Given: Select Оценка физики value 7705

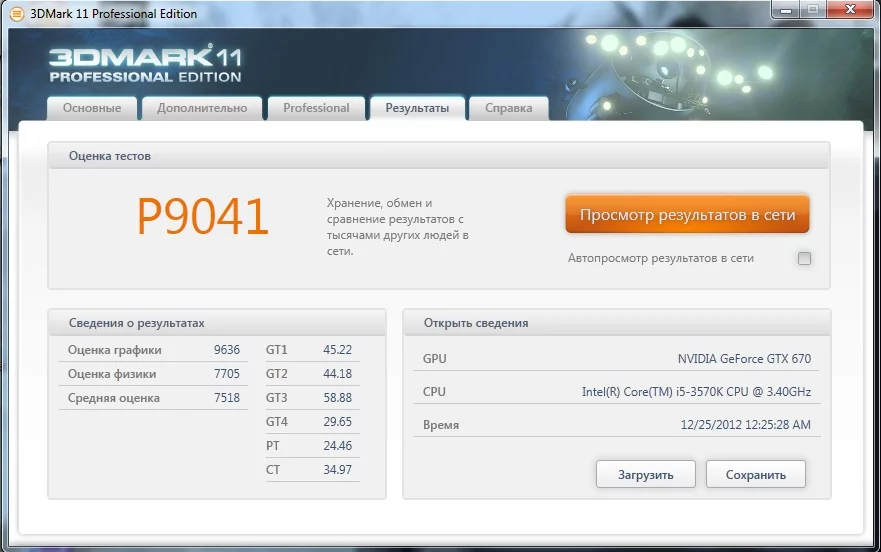Looking at the screenshot, I should (227, 374).
